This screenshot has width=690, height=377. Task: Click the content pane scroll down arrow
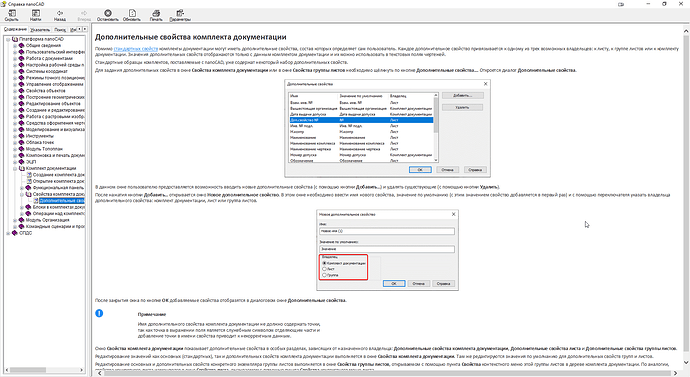coord(686,363)
